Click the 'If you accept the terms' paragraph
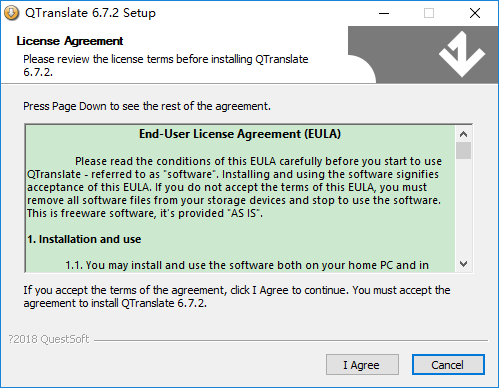 click(x=237, y=297)
